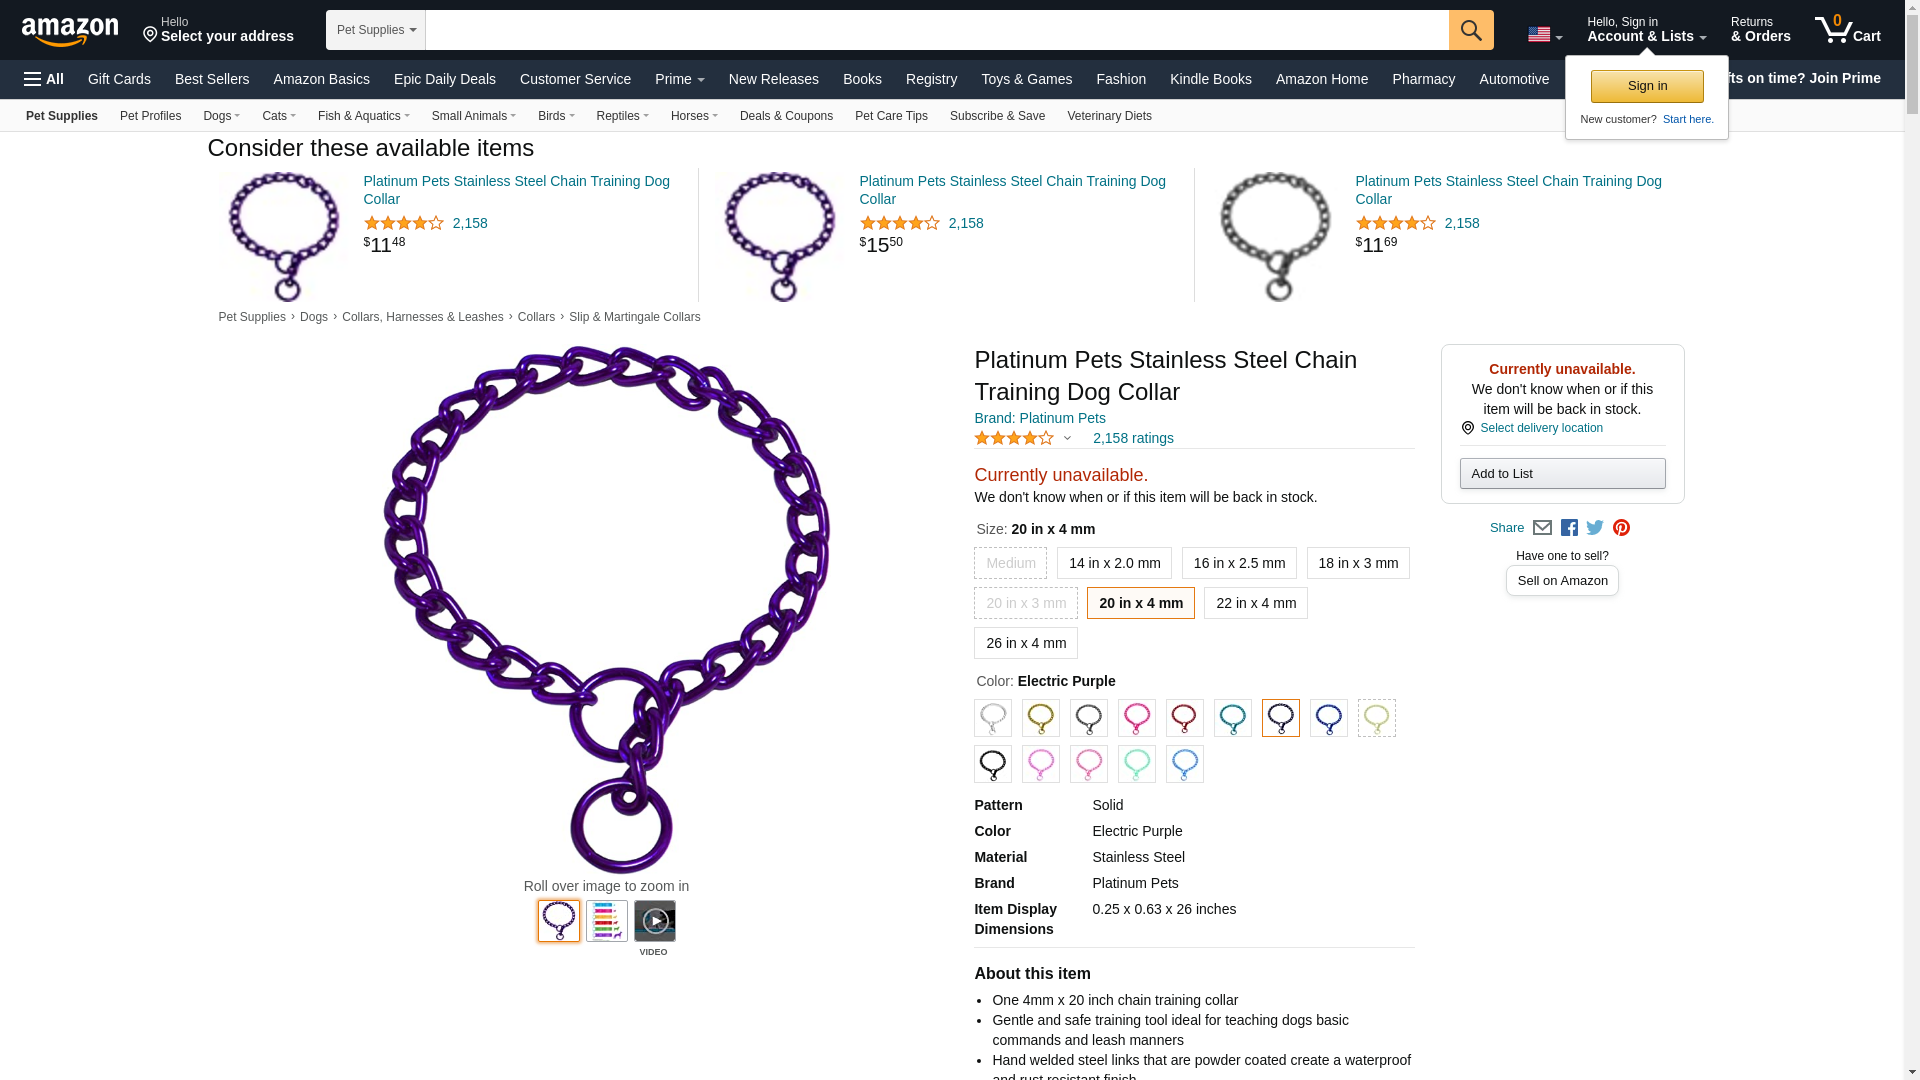Image resolution: width=1920 pixels, height=1080 pixels.
Task: Share on Twitter icon
Action: [x=1595, y=528]
